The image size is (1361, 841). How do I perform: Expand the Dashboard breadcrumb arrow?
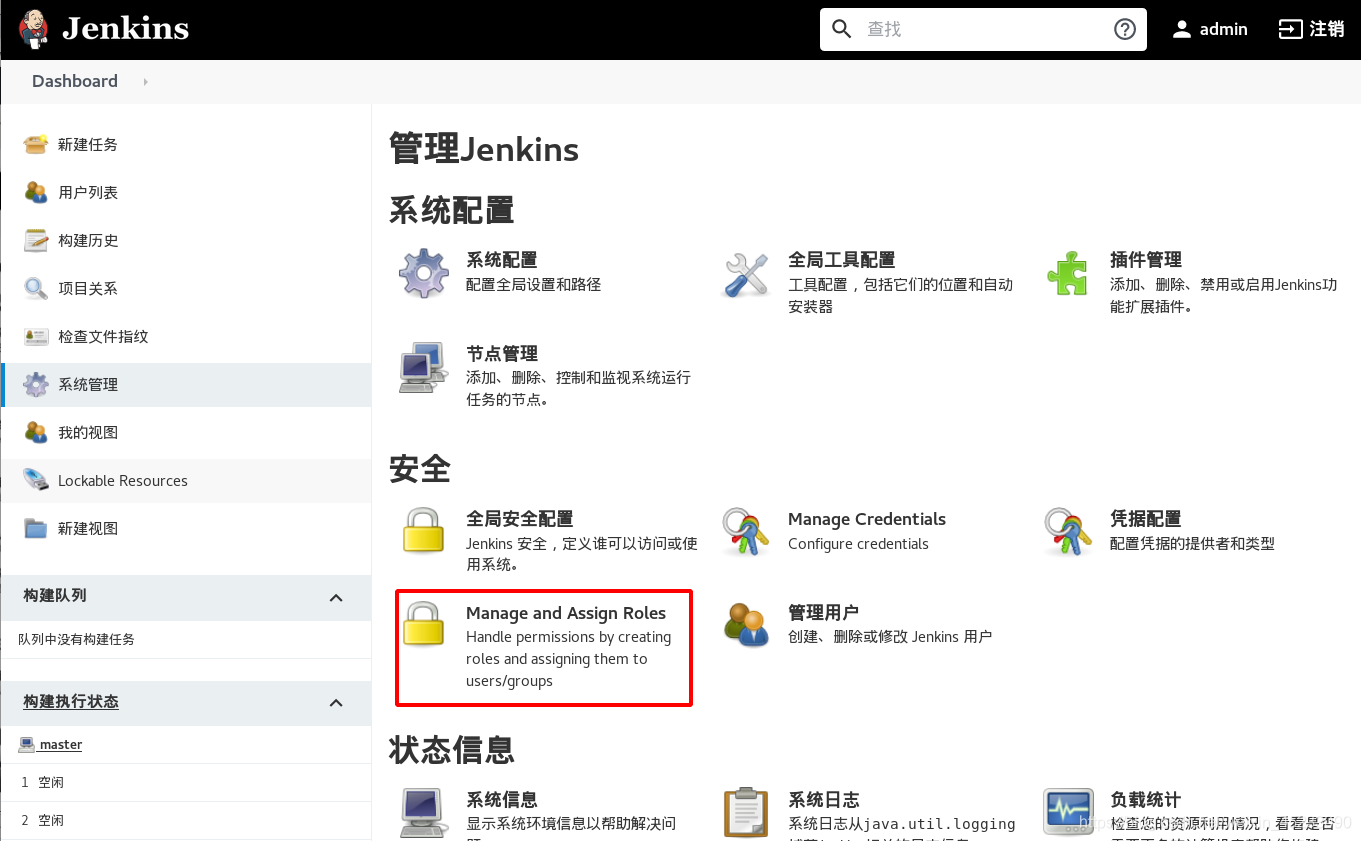click(145, 82)
